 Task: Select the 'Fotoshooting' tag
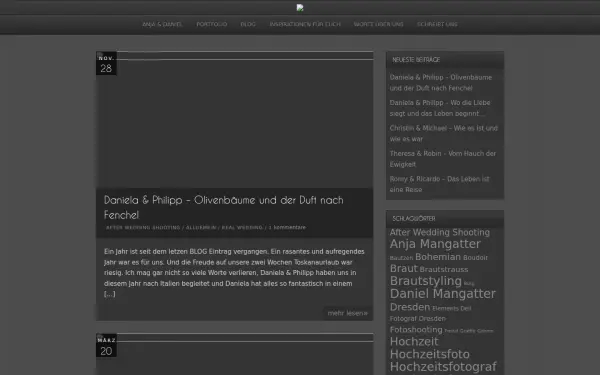[x=416, y=329]
